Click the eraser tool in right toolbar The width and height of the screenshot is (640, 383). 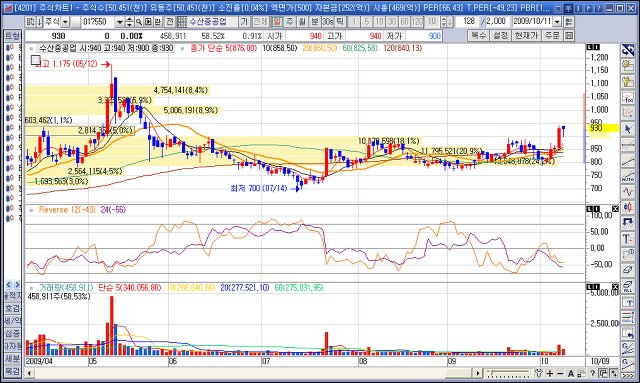(x=628, y=270)
